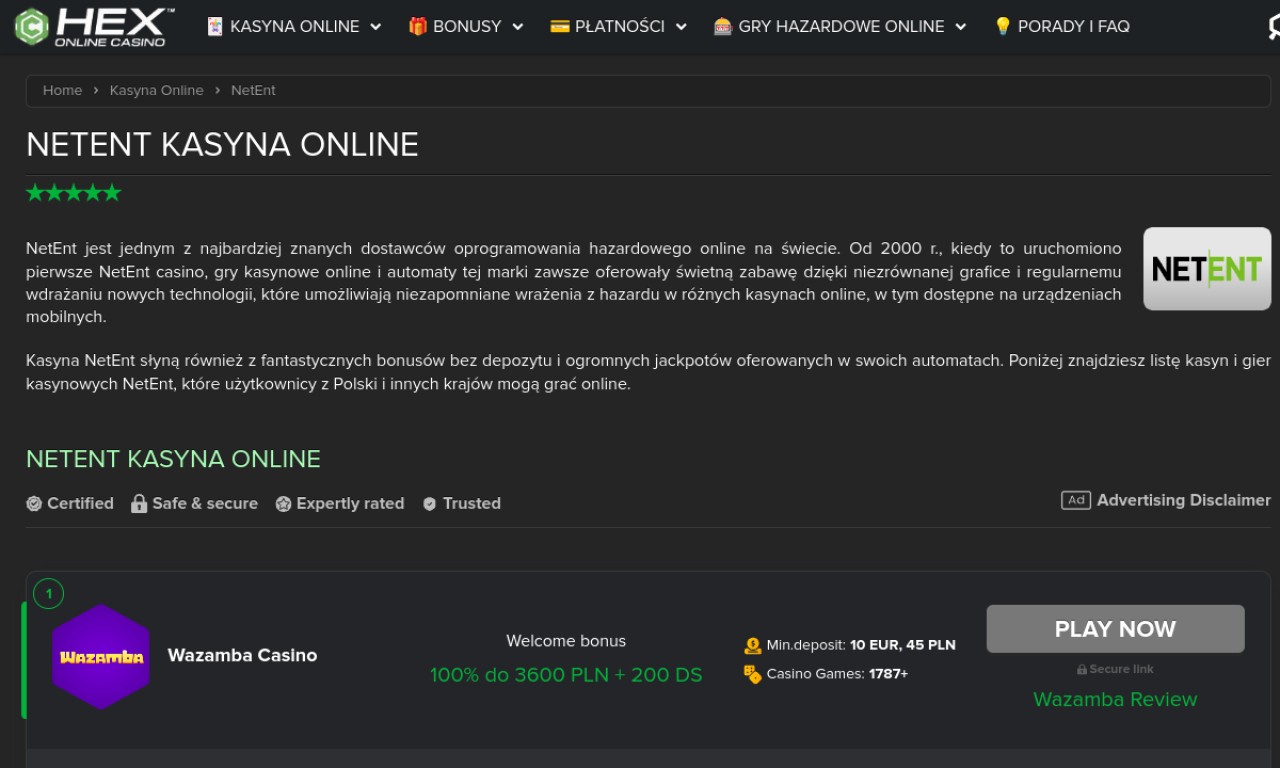The width and height of the screenshot is (1280, 768).
Task: Click the Certified label
Action: click(80, 504)
